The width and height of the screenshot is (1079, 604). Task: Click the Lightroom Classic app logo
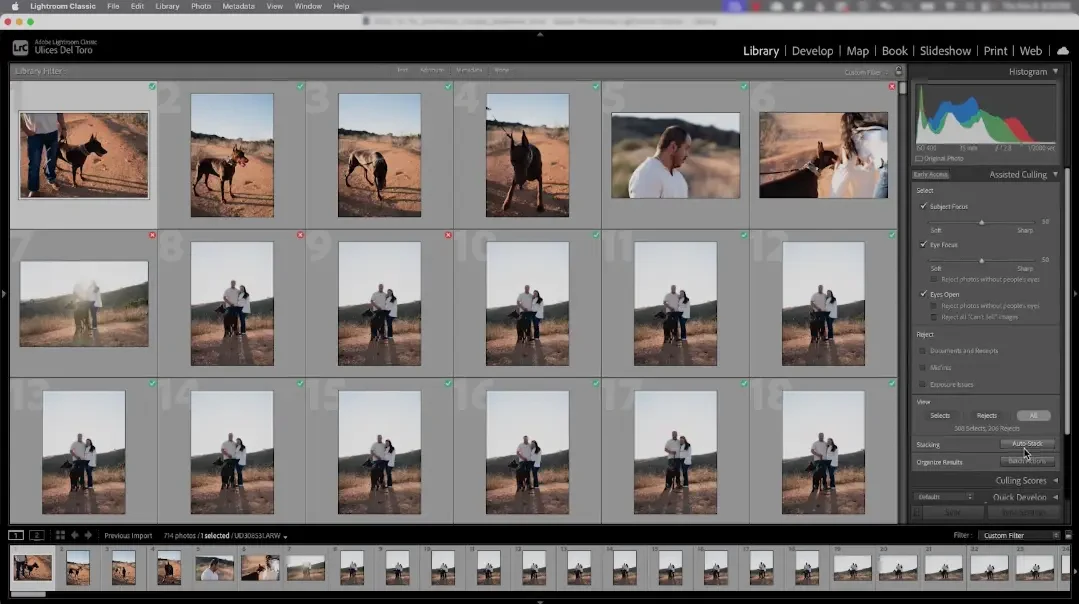click(20, 47)
